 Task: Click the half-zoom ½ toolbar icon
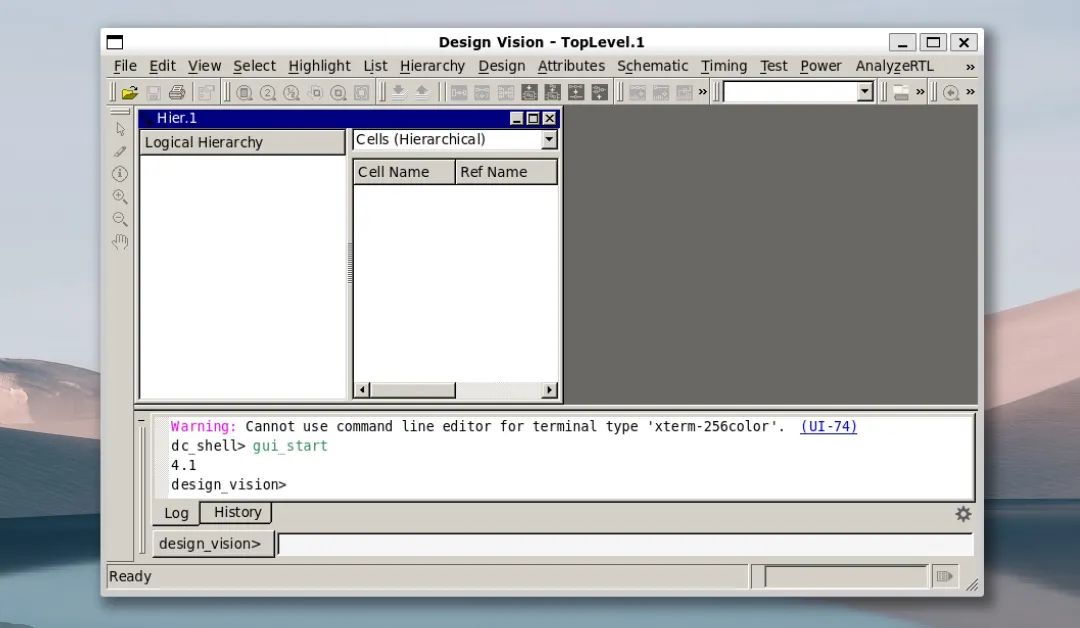pyautogui.click(x=291, y=92)
